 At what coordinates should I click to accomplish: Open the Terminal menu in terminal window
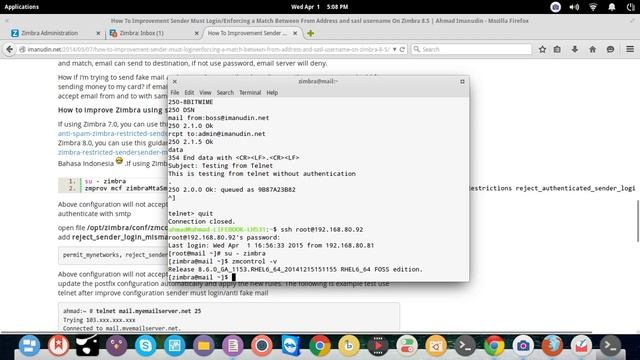point(250,93)
